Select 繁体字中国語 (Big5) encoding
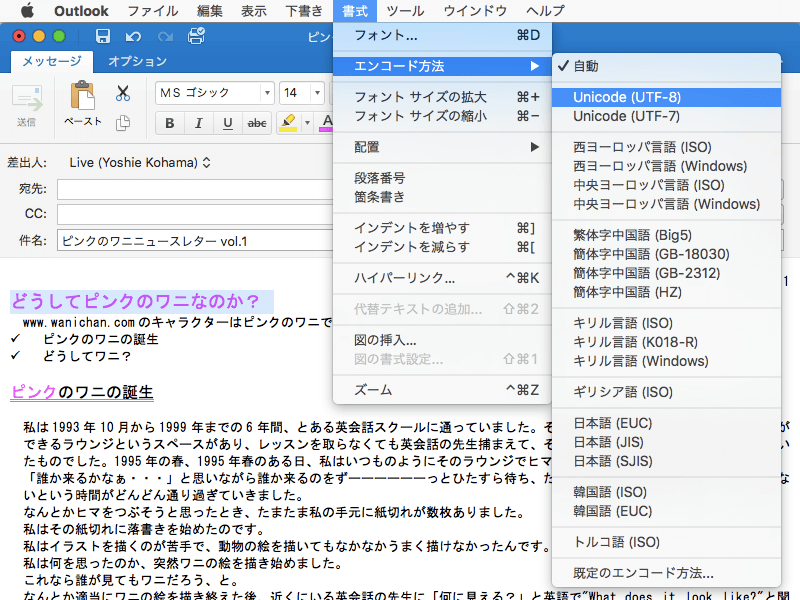This screenshot has height=600, width=800. pyautogui.click(x=666, y=235)
